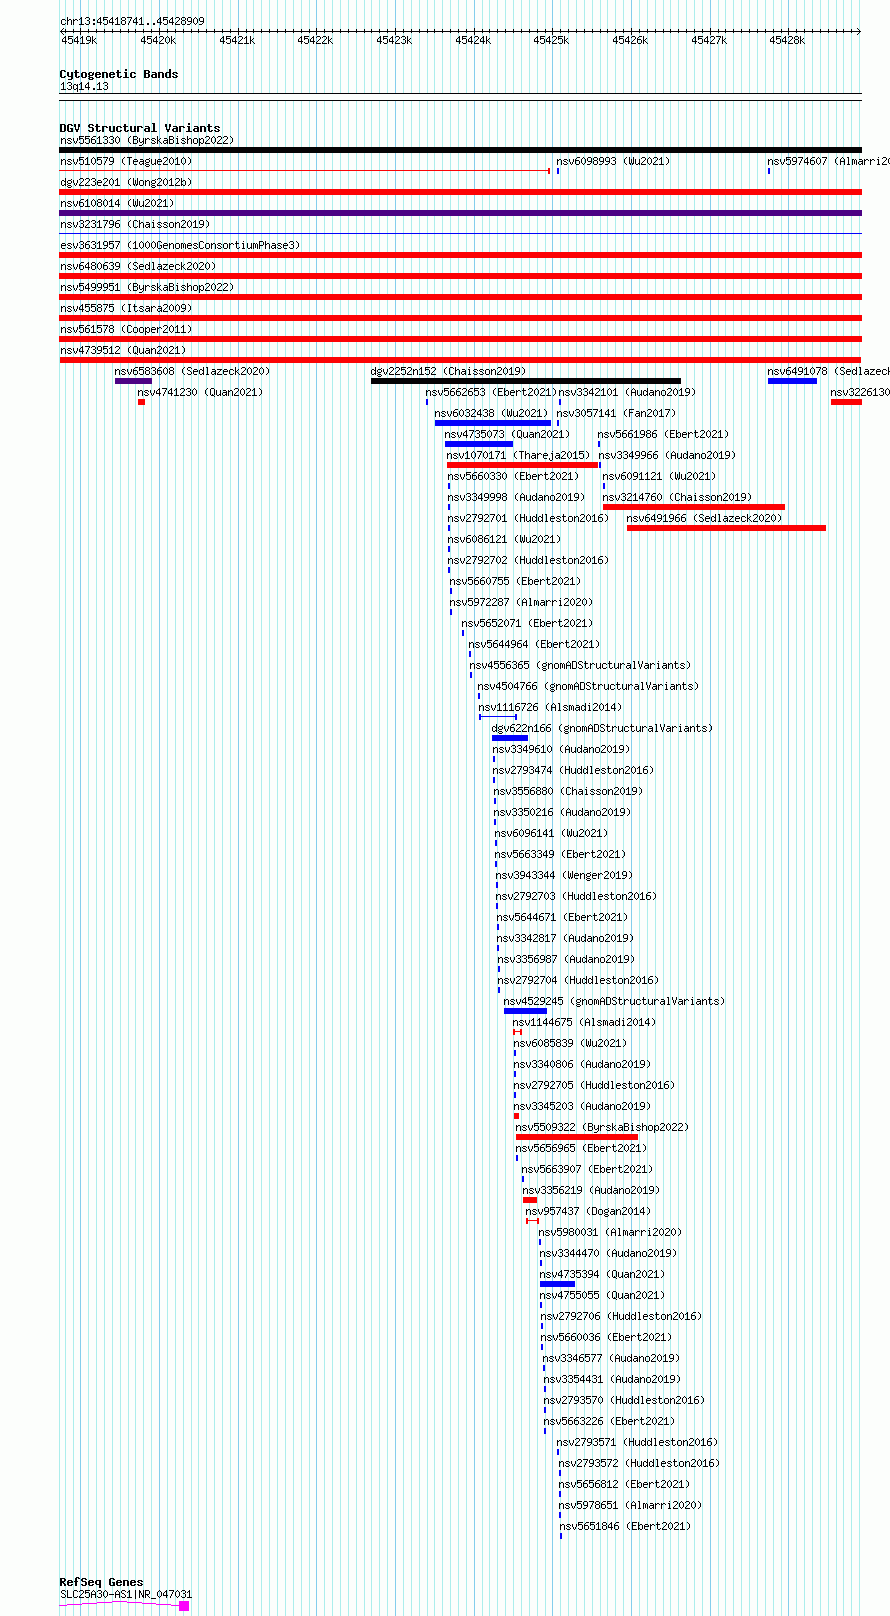Open nsv4504766 (gnomADStructuralVariants) entry
The height and width of the screenshot is (1616, 890).
(588, 686)
